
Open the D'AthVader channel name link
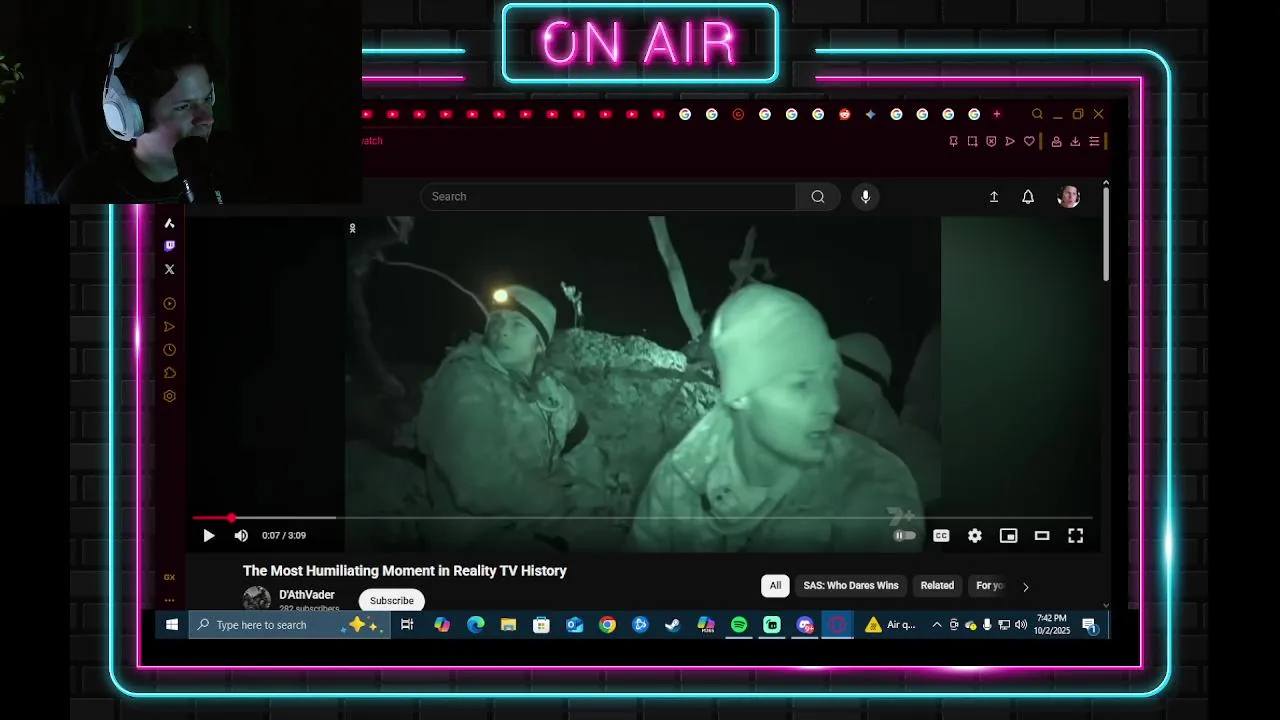[x=307, y=595]
